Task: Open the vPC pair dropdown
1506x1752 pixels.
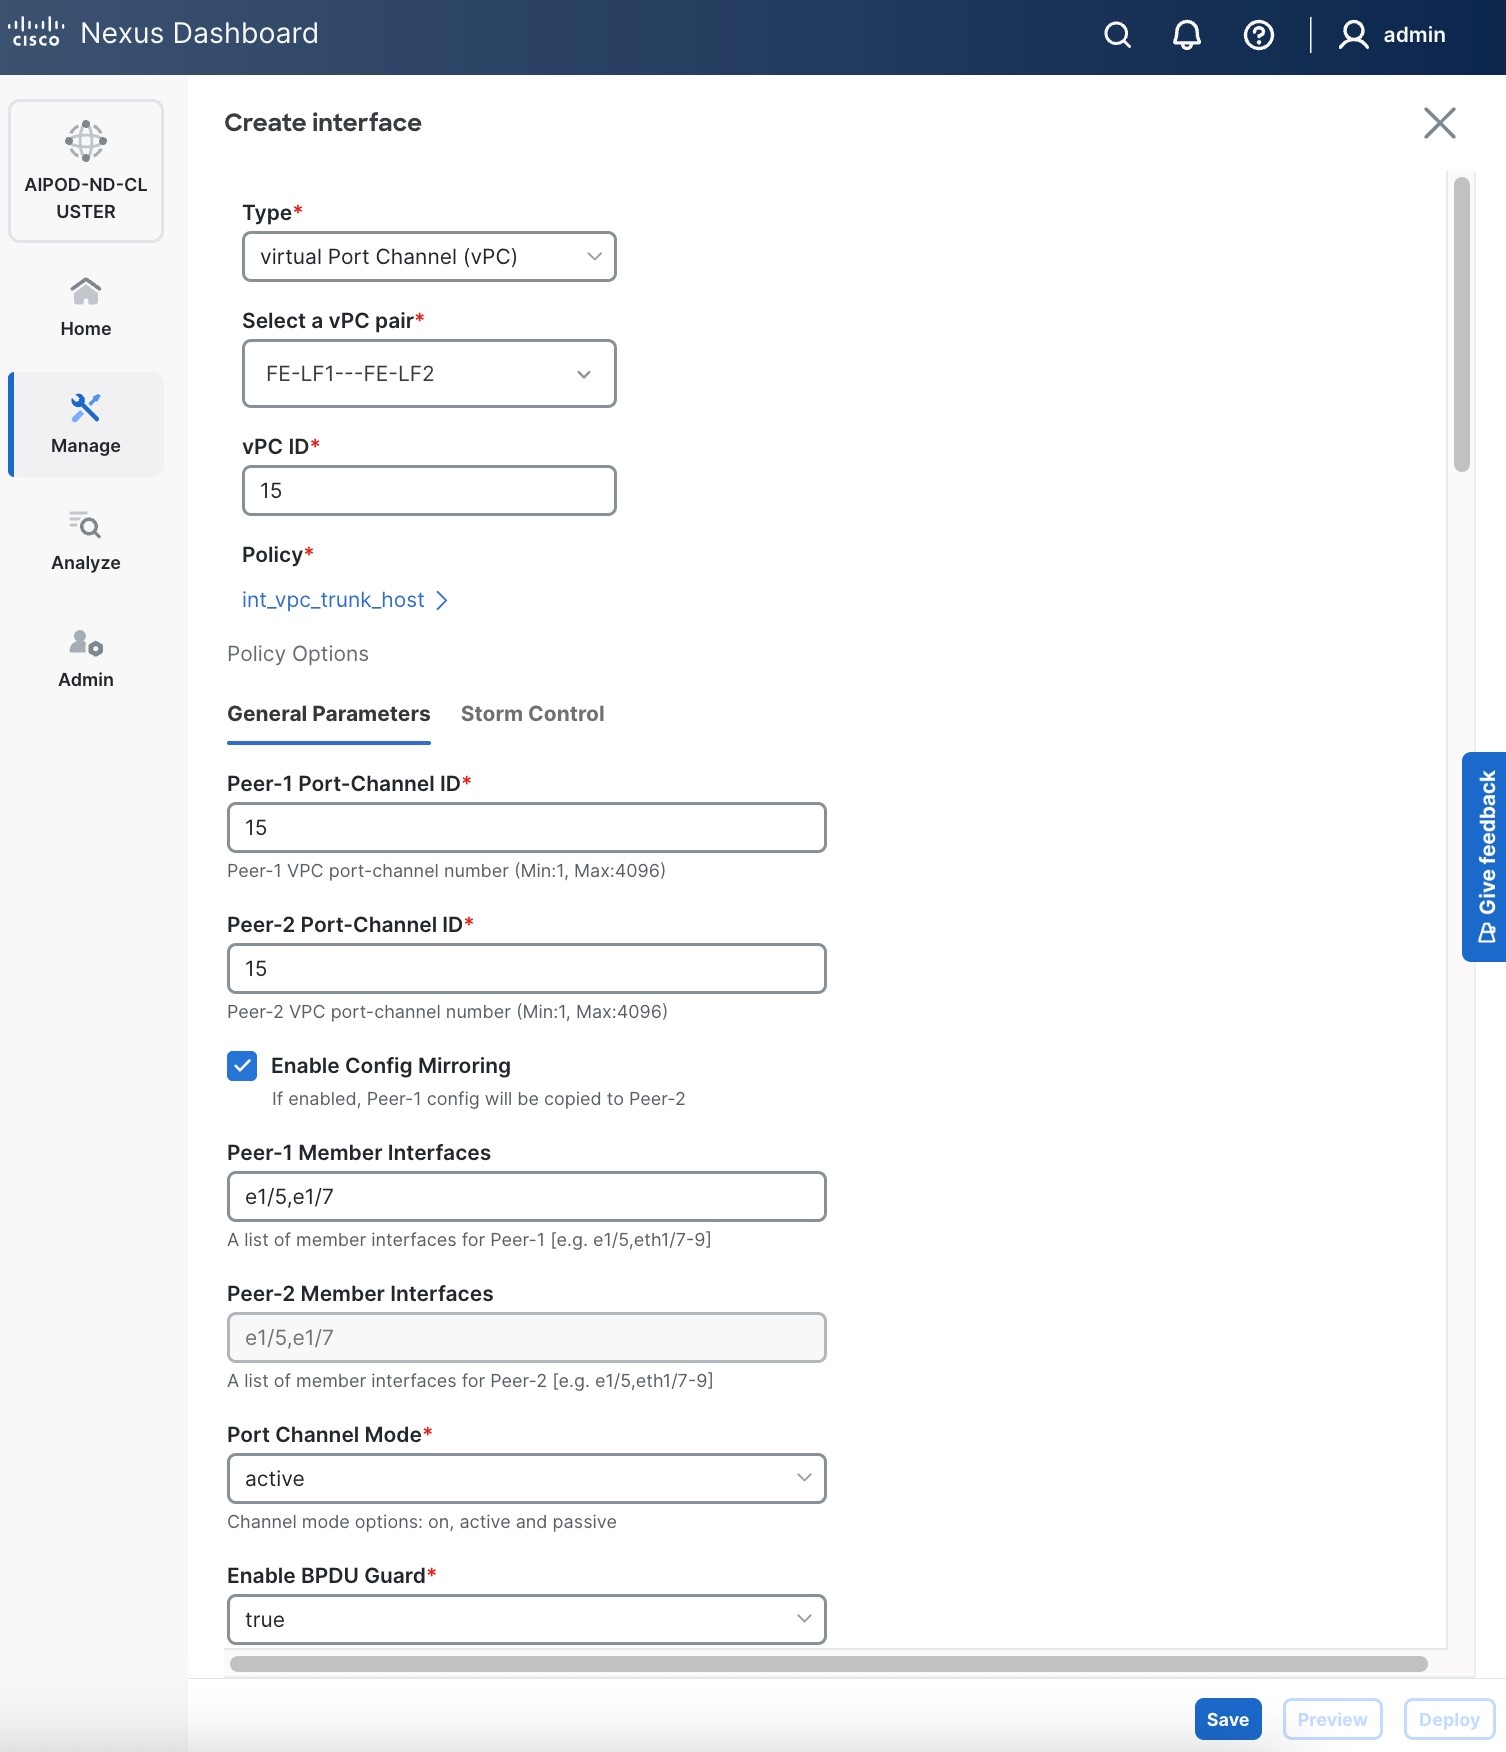Action: point(429,374)
